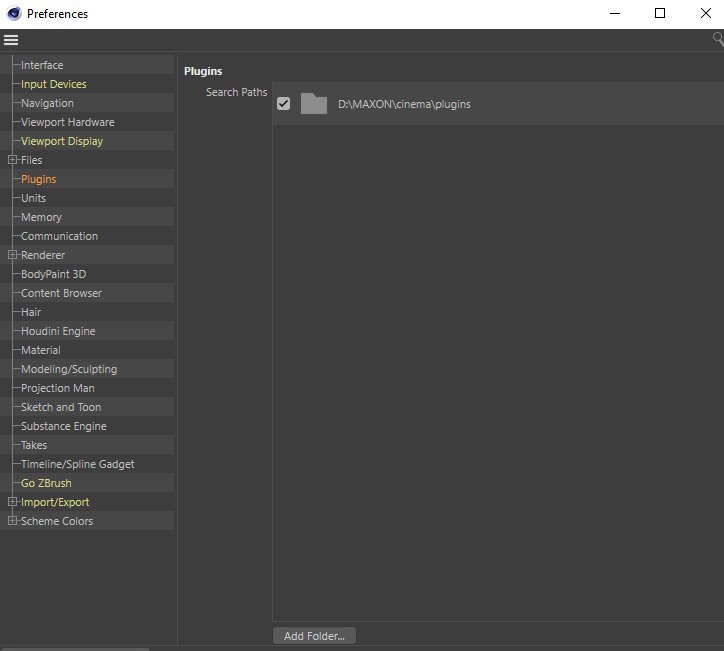Click the Add Folder... button
The width and height of the screenshot is (724, 651).
[x=314, y=636]
